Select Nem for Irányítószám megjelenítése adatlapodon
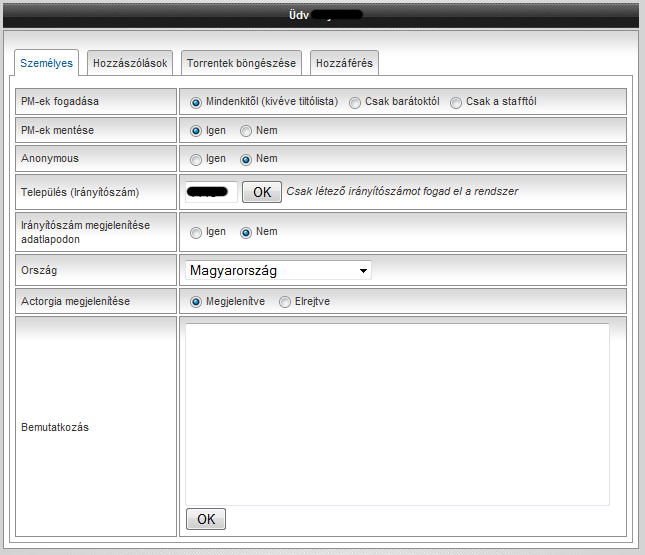The width and height of the screenshot is (645, 555). coord(246,232)
